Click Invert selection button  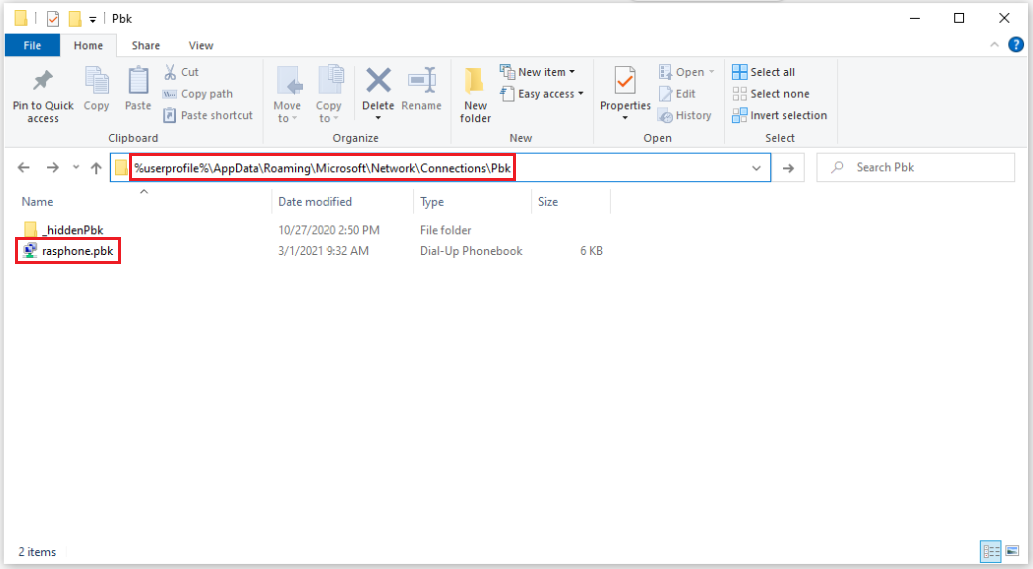click(780, 115)
